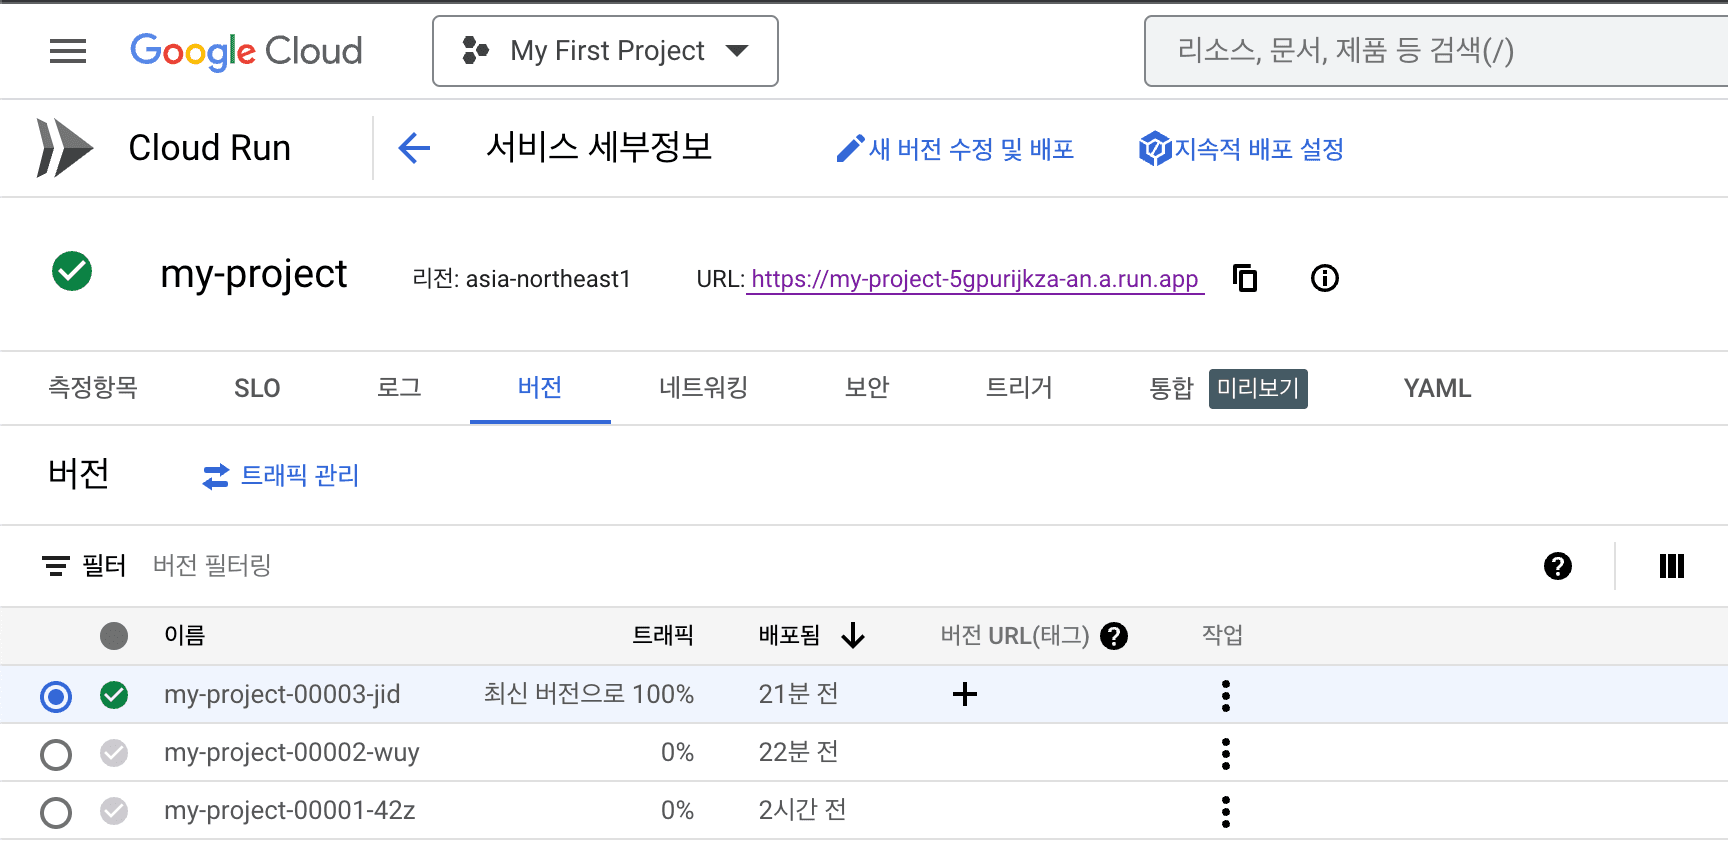Add URL tag to my-project-00003-jid
This screenshot has width=1728, height=866.
point(964,694)
